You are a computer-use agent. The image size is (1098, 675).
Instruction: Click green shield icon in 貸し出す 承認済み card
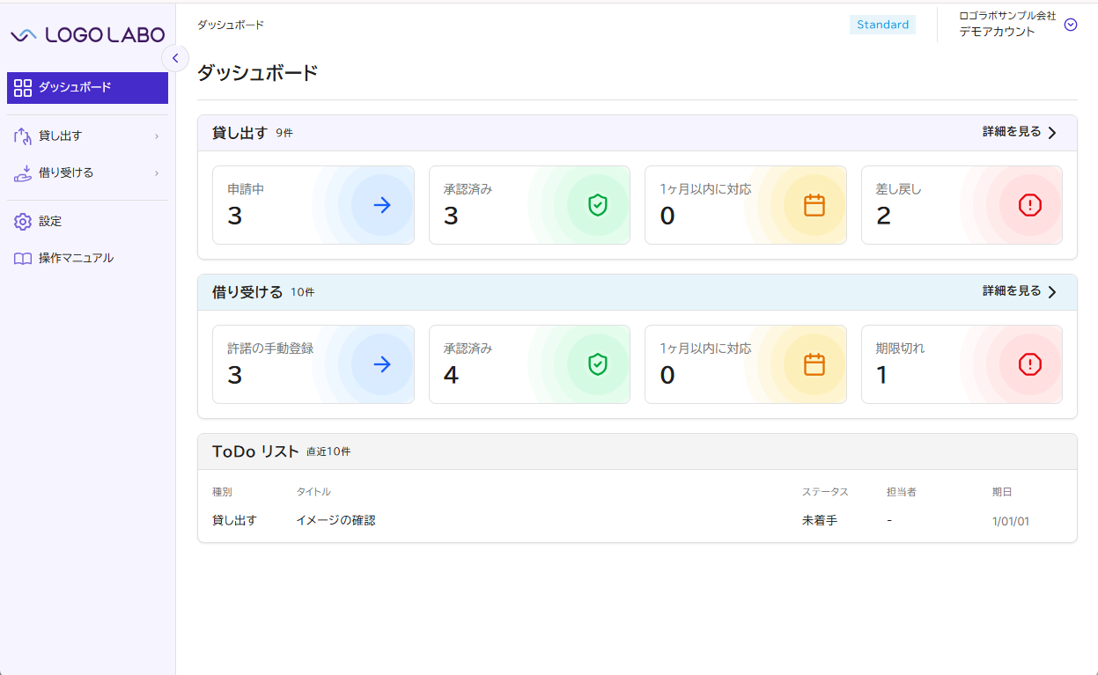tap(597, 205)
